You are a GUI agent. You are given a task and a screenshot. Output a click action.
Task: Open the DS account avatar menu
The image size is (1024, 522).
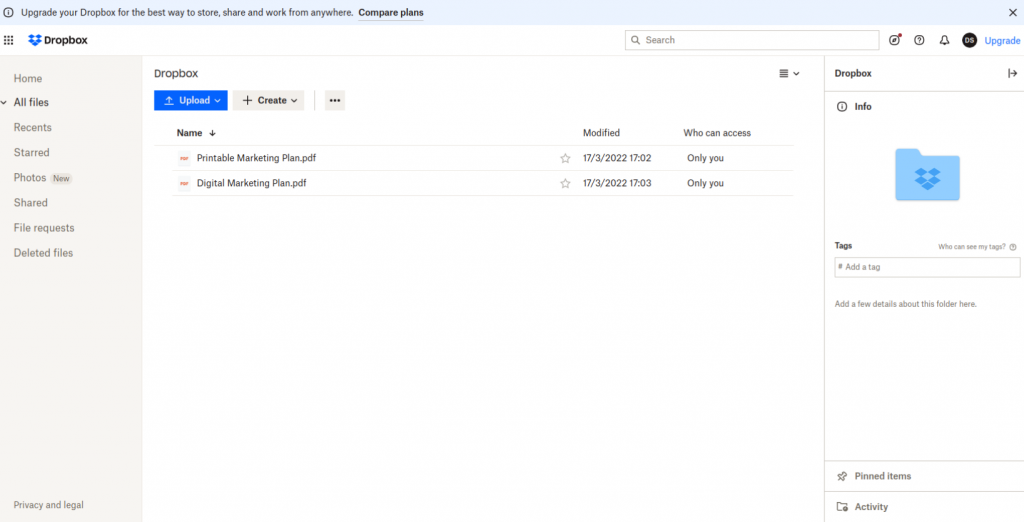click(969, 40)
